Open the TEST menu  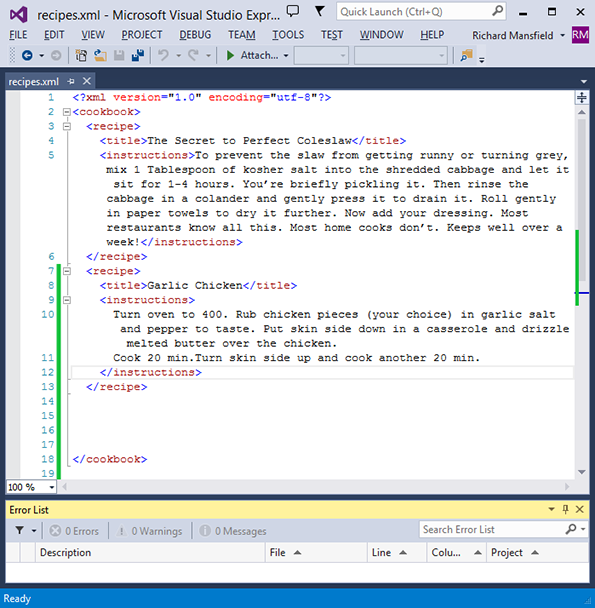332,35
